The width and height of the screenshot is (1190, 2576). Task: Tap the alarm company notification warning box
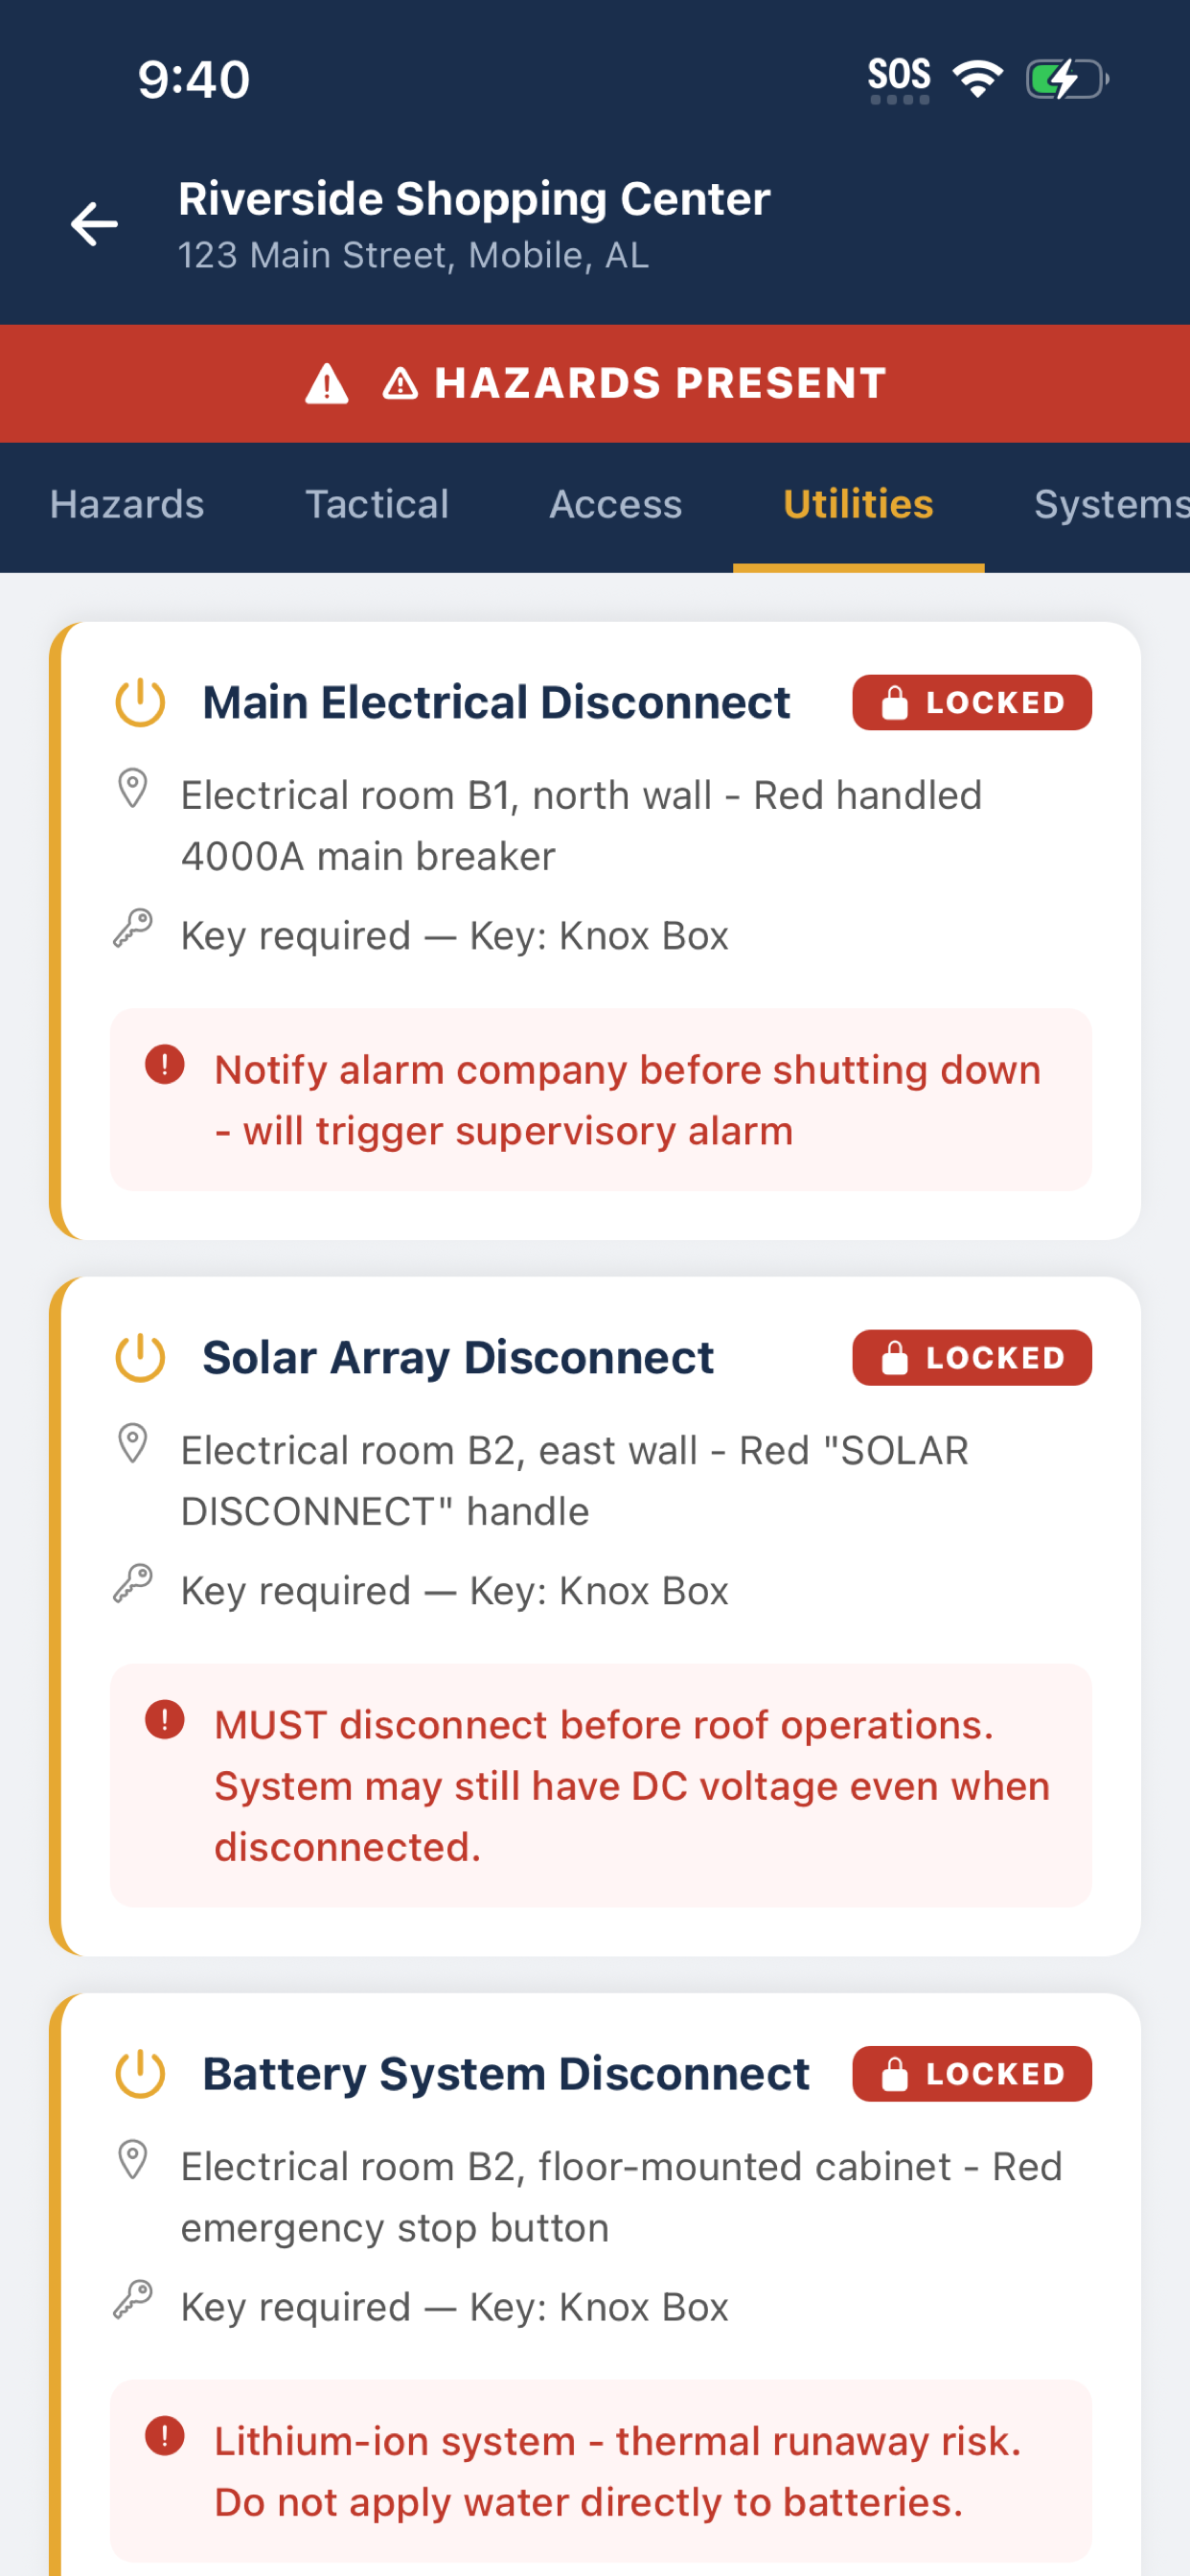click(601, 1099)
